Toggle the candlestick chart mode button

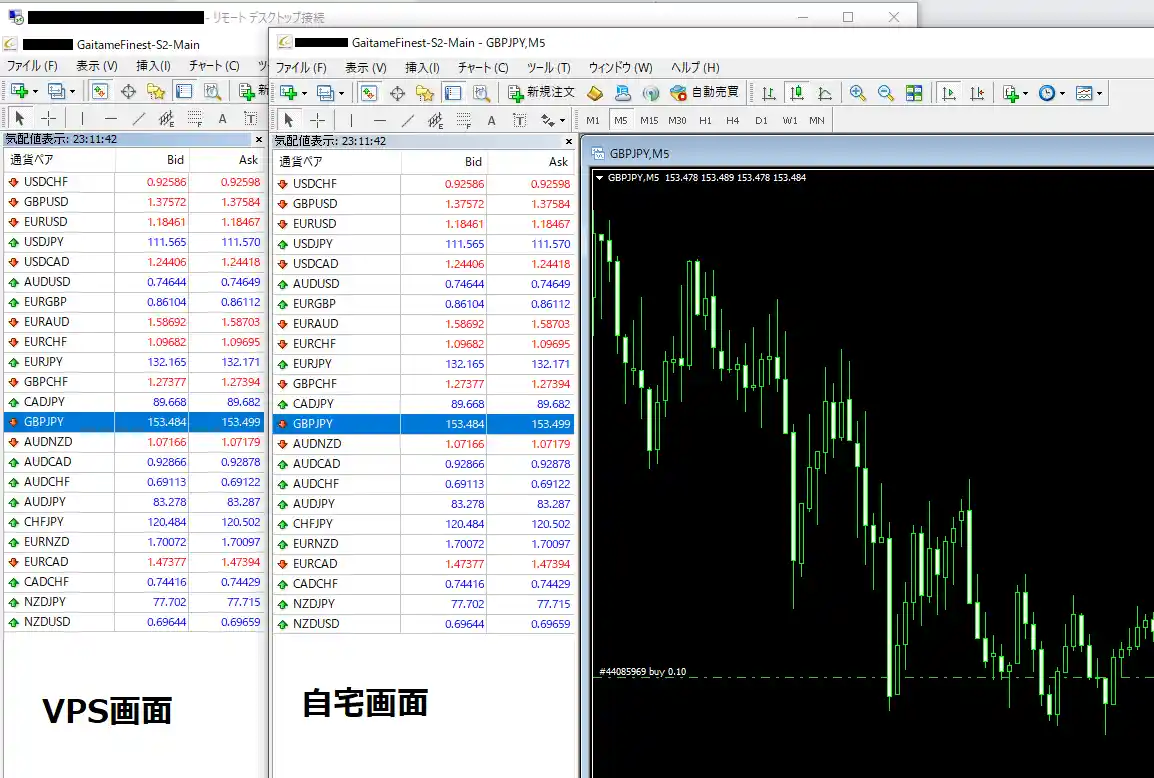click(797, 93)
